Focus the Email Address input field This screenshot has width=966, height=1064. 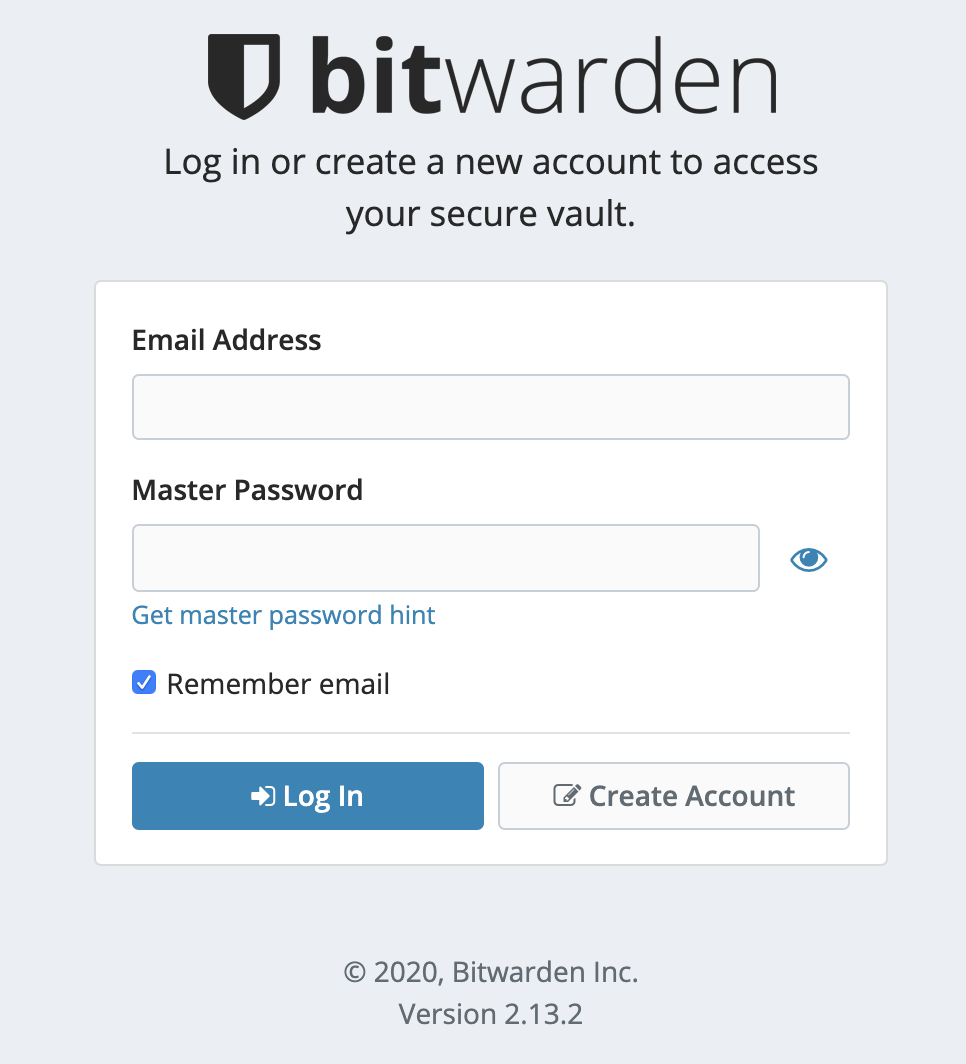click(490, 407)
